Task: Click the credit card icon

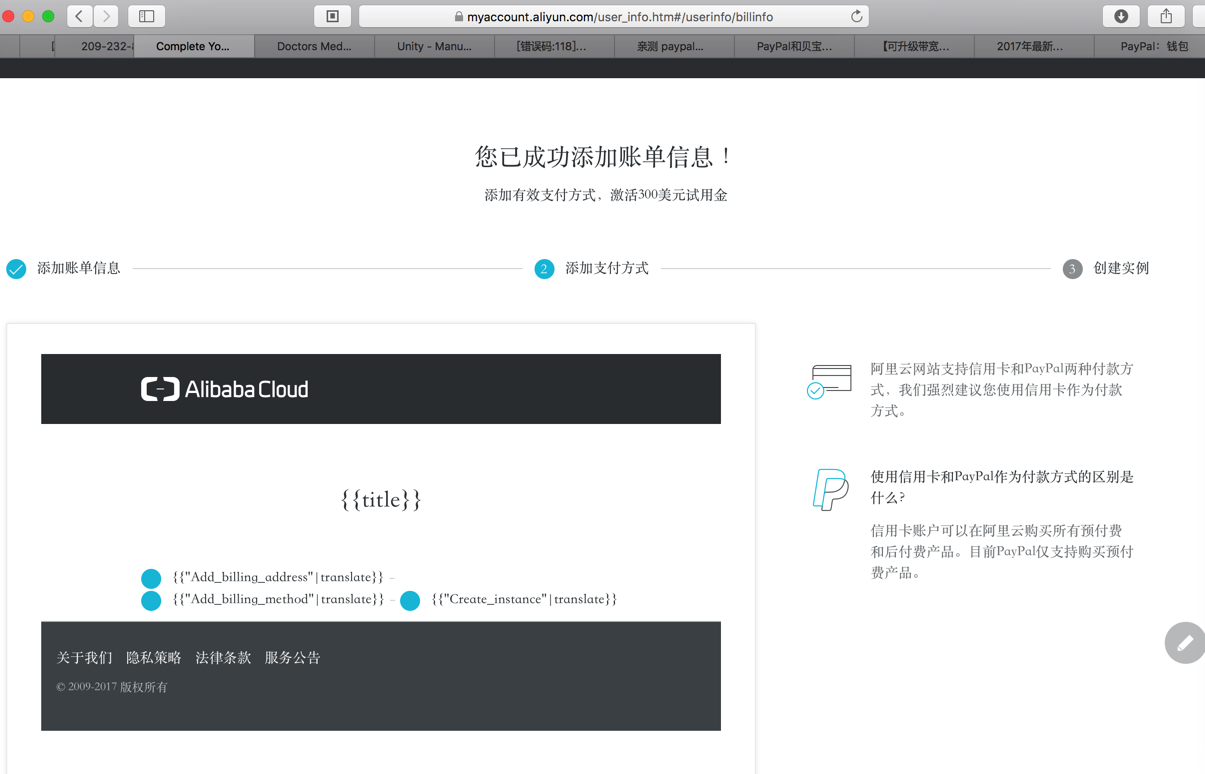Action: point(829,381)
